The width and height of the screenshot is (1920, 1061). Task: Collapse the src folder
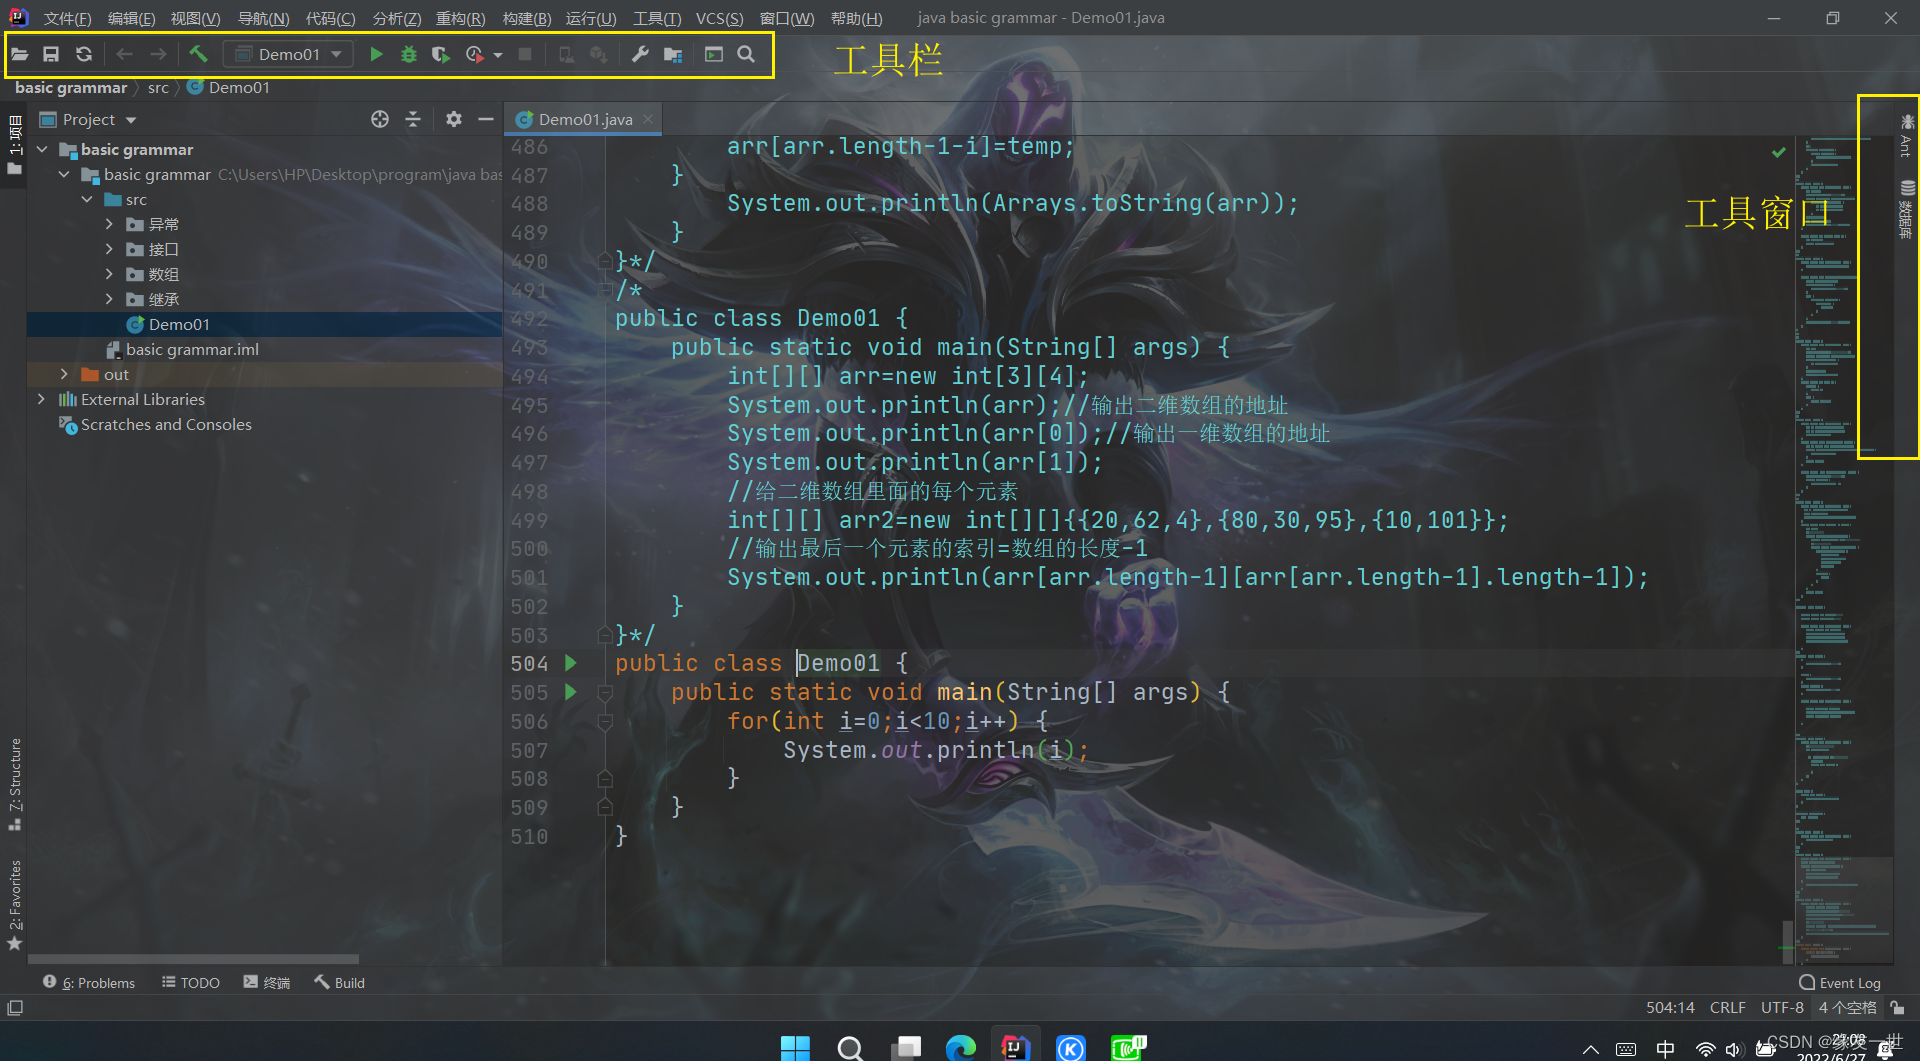[x=87, y=199]
